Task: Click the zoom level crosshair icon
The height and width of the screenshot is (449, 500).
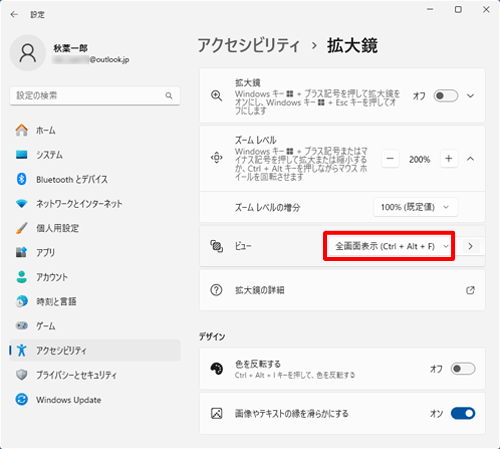Action: coord(217,158)
